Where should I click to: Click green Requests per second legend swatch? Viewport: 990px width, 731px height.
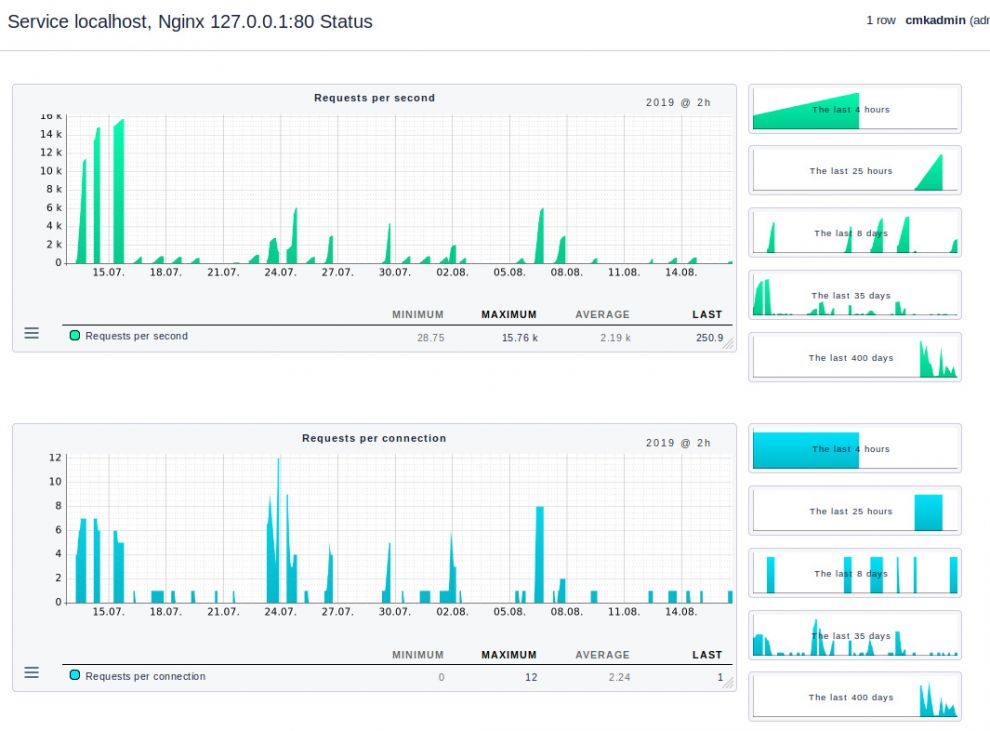tap(75, 336)
